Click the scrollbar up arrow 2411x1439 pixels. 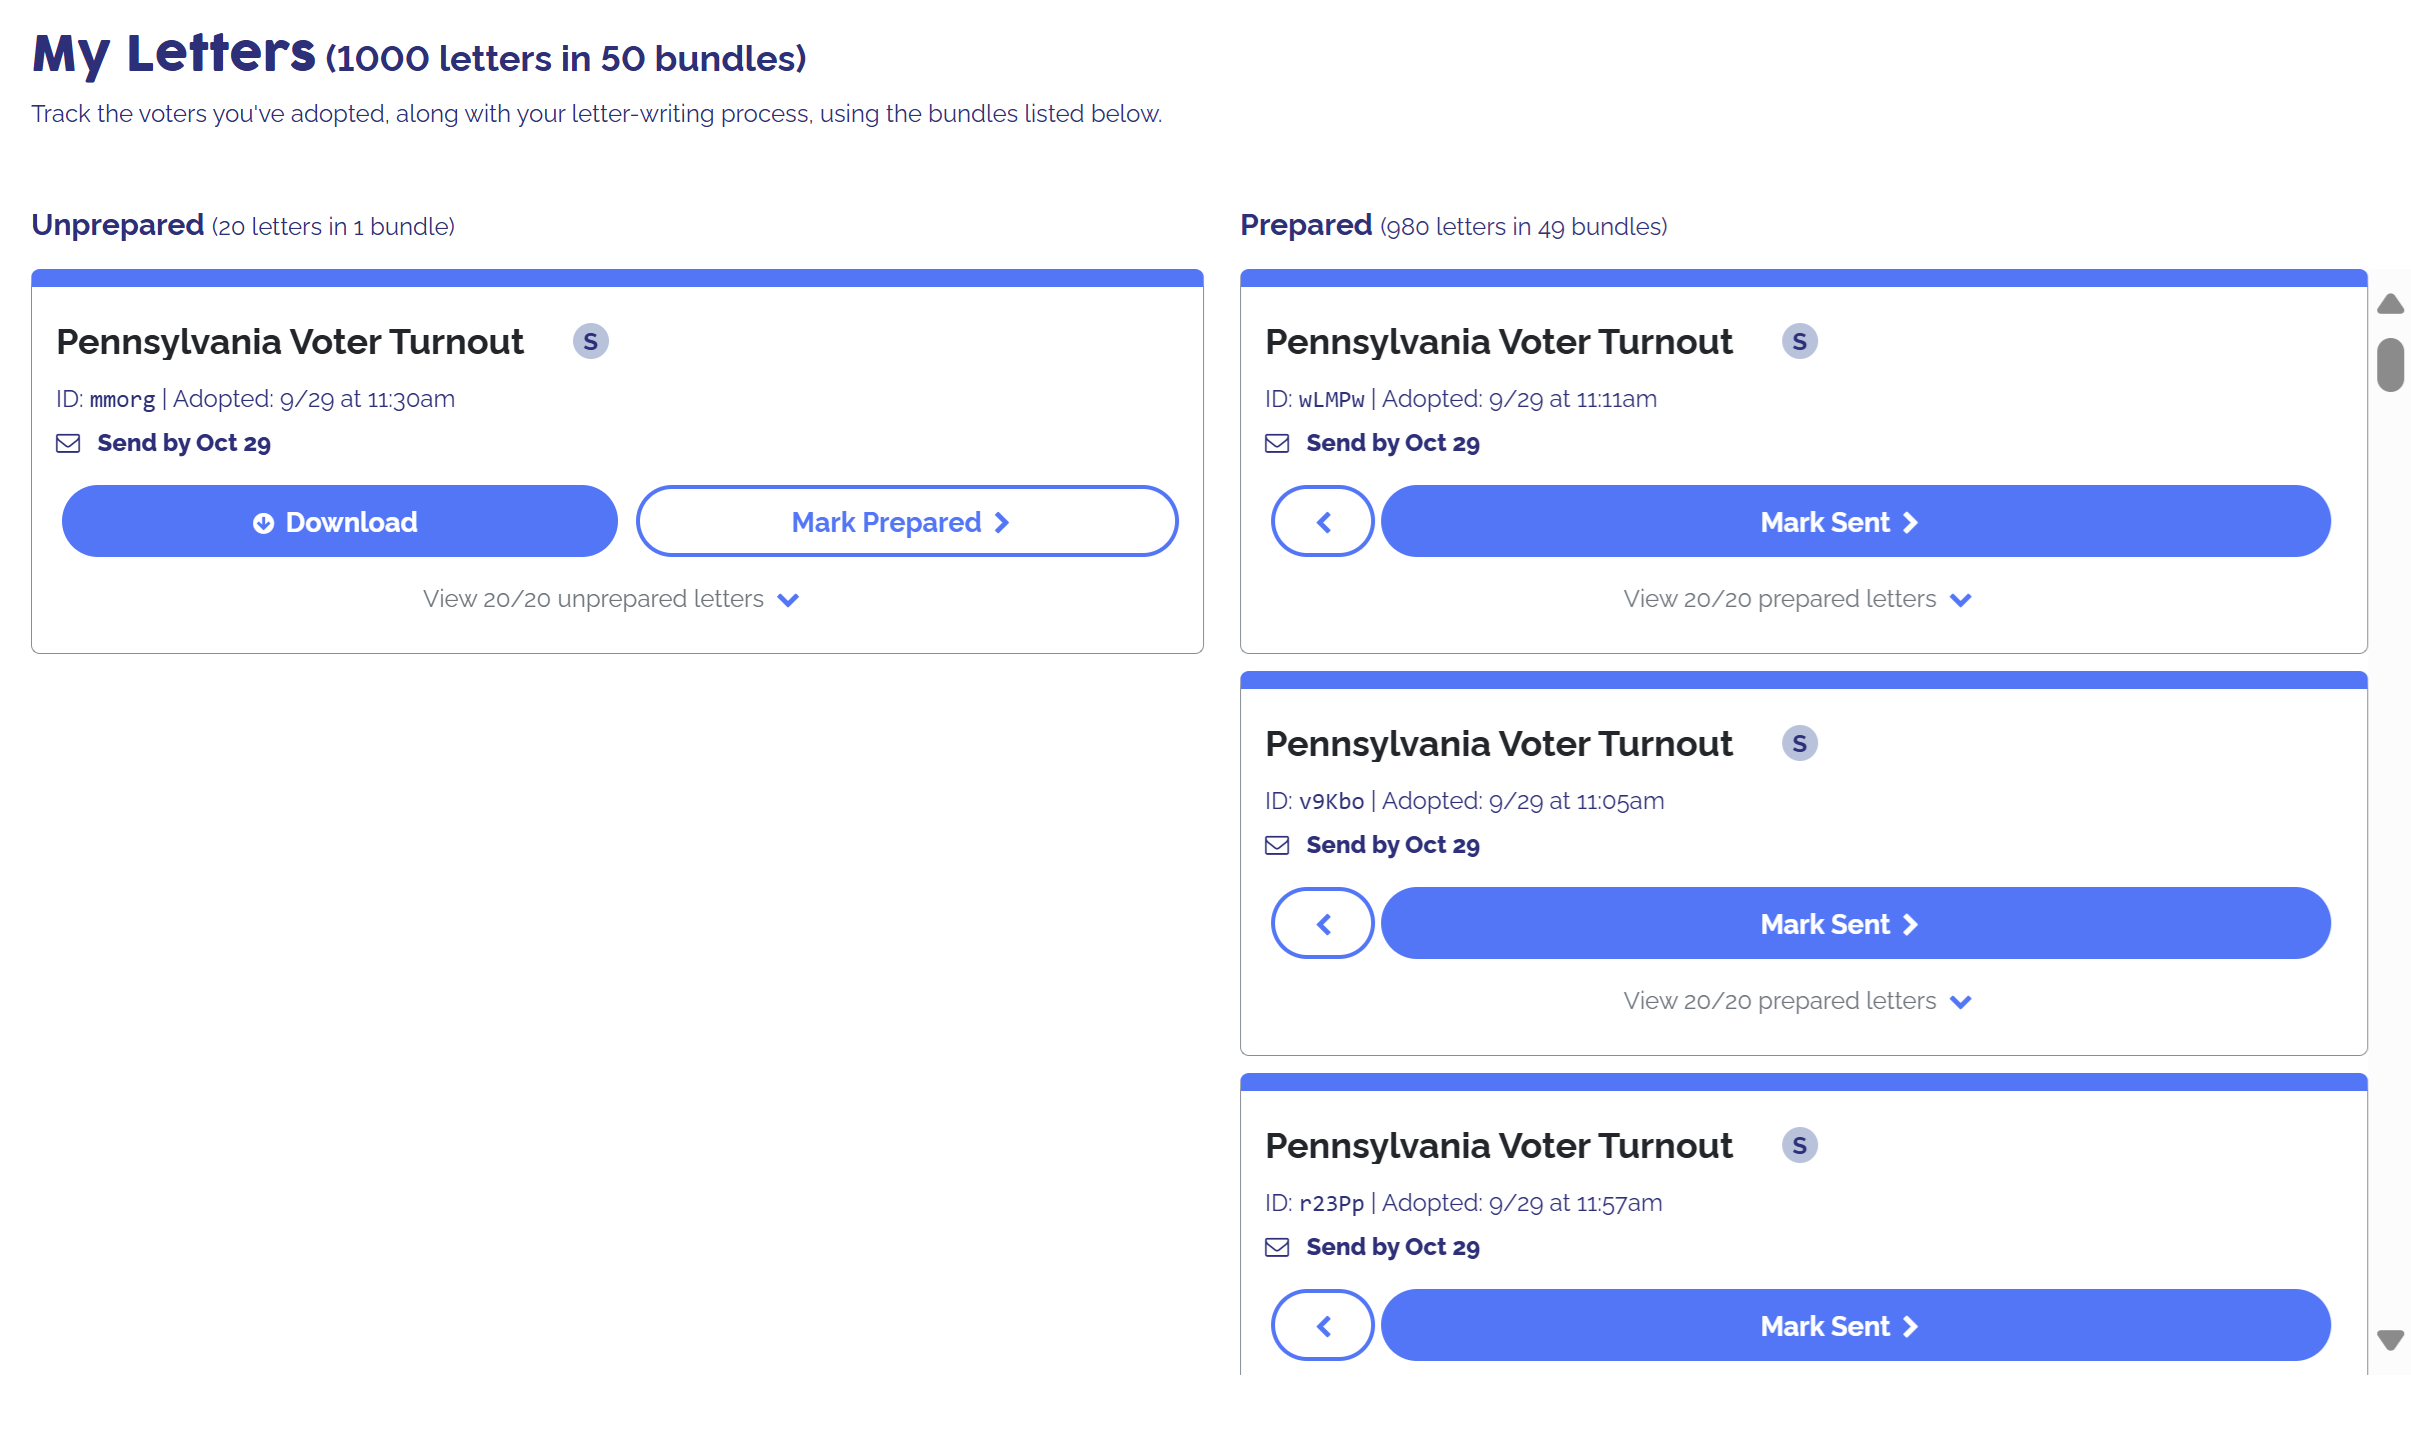(x=2390, y=304)
